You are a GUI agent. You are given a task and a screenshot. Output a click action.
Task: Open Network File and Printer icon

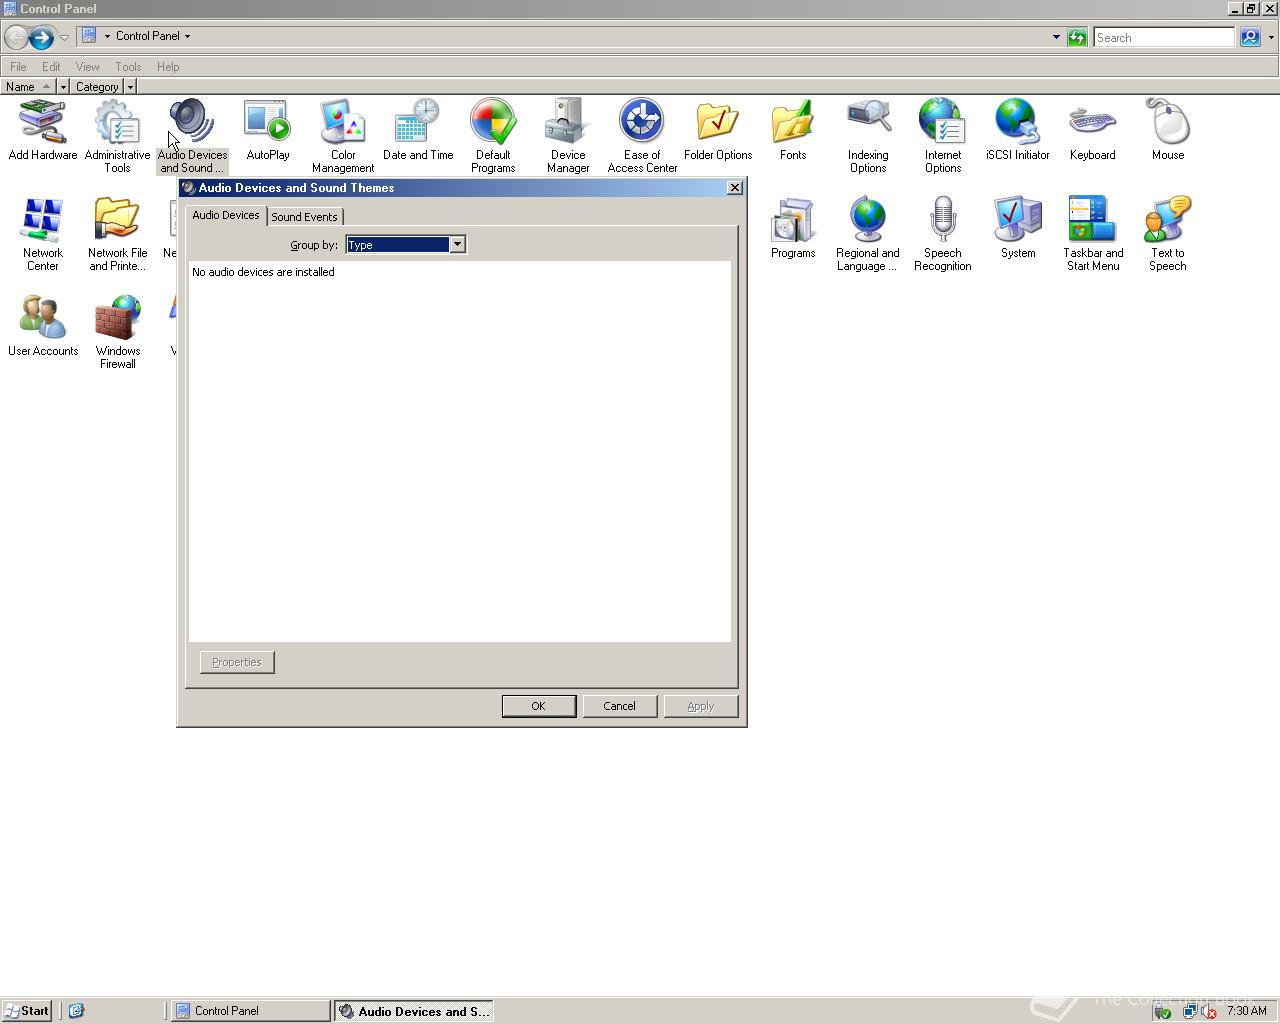117,234
